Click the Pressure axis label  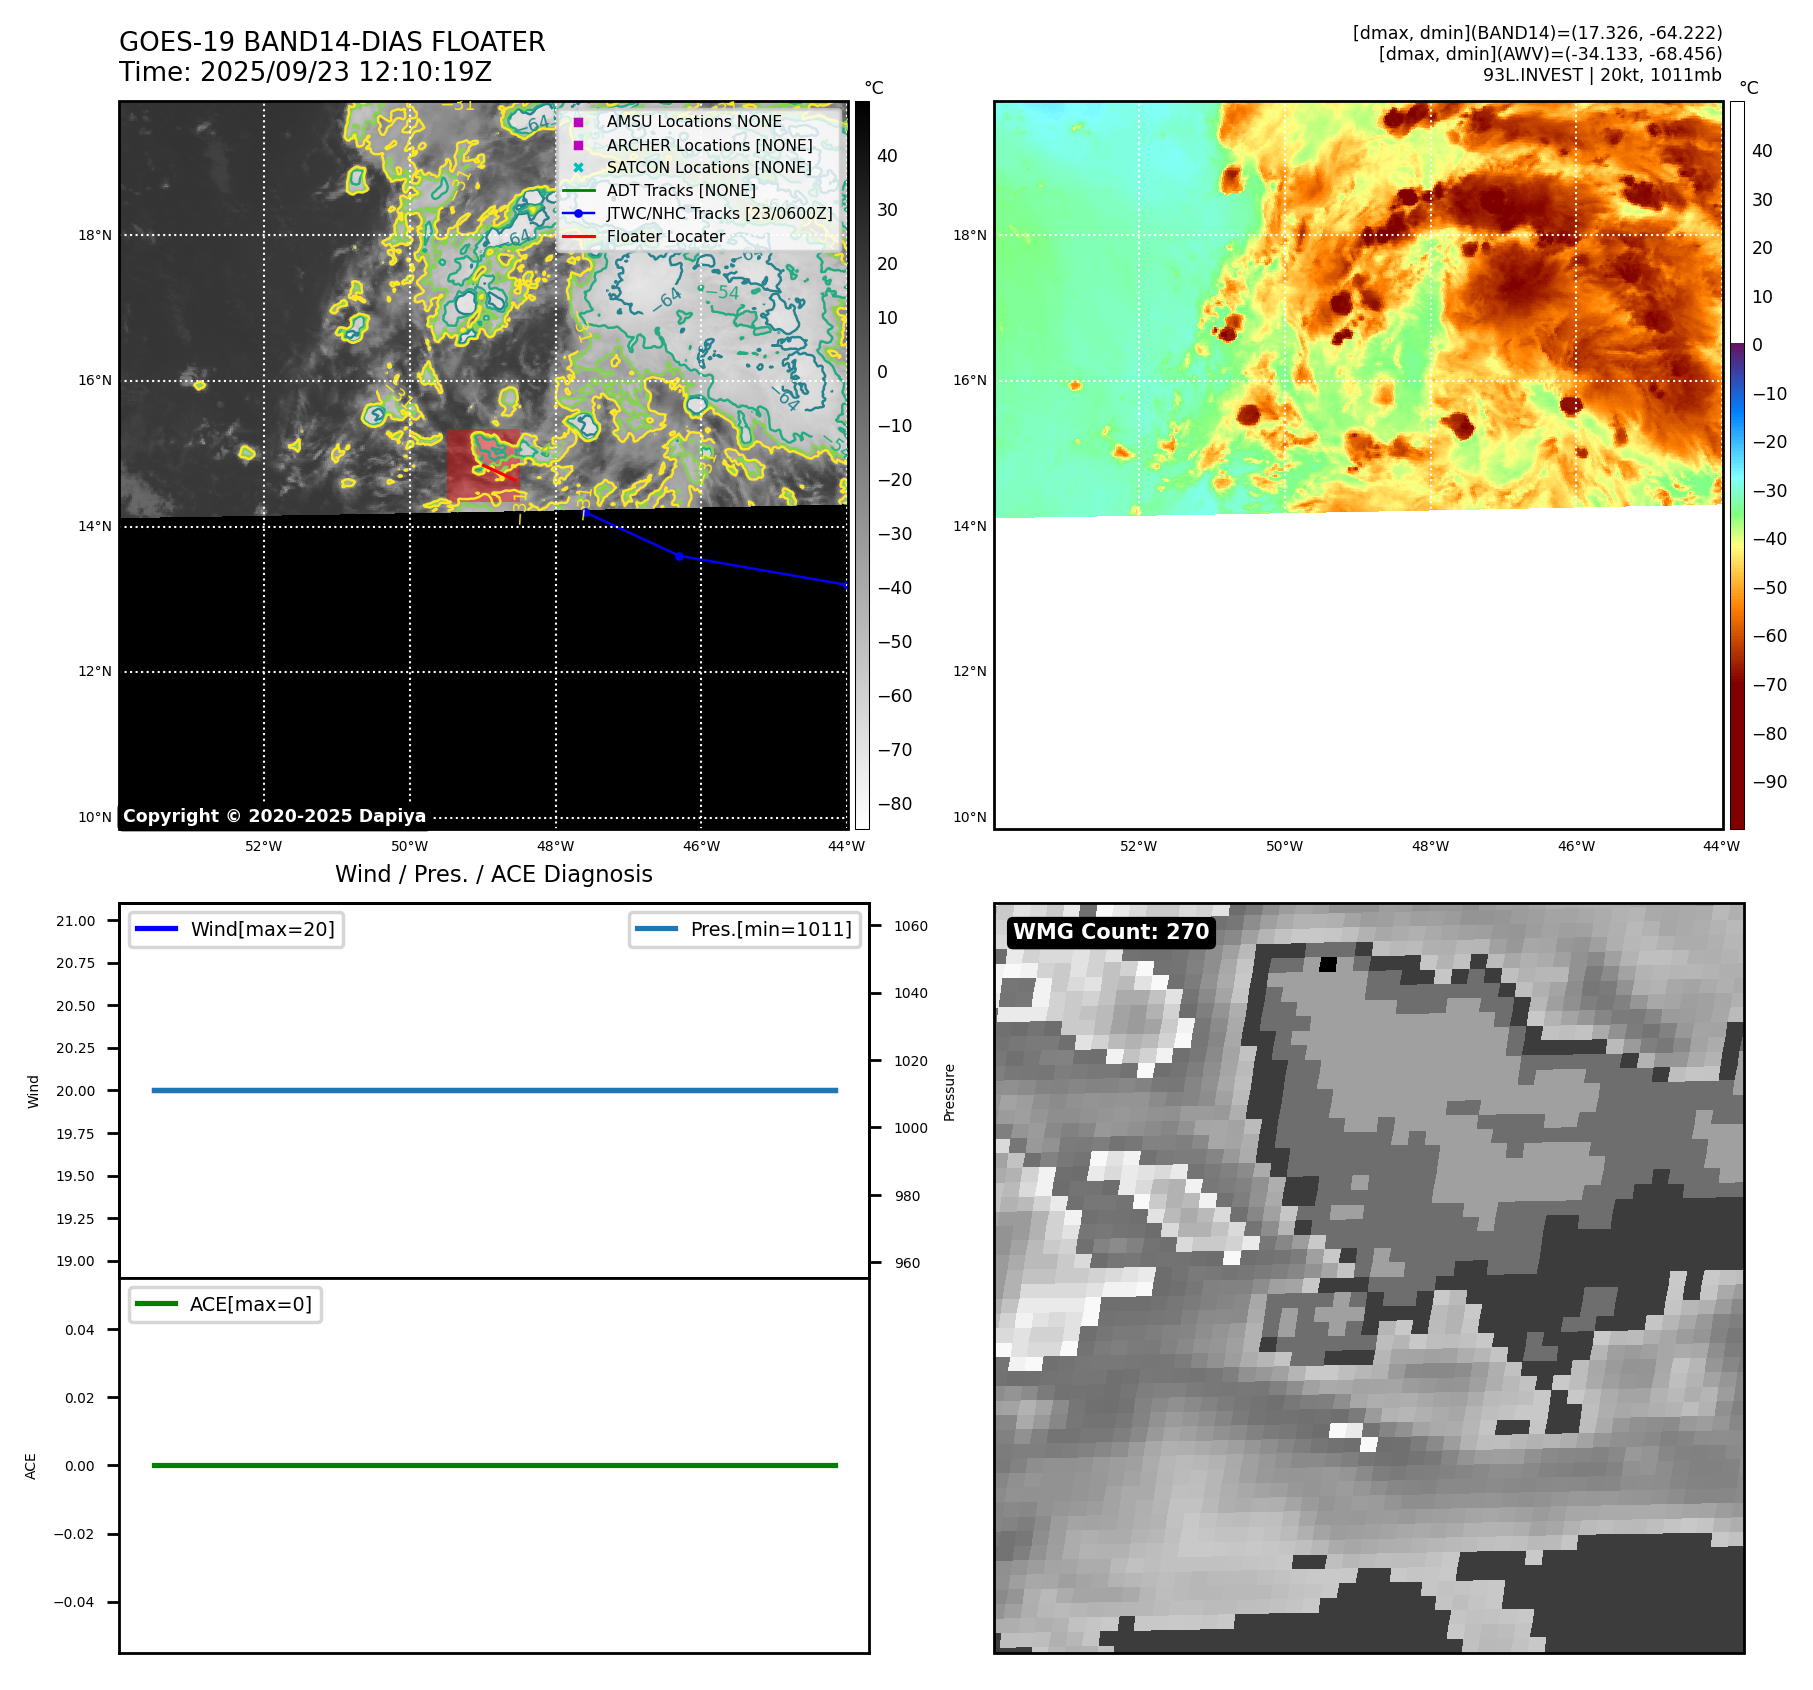click(x=950, y=1092)
